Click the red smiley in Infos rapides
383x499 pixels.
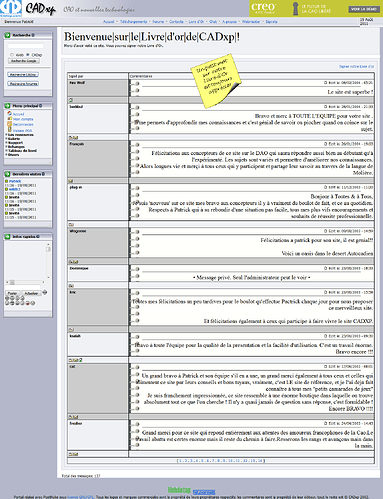pyautogui.click(x=28, y=303)
